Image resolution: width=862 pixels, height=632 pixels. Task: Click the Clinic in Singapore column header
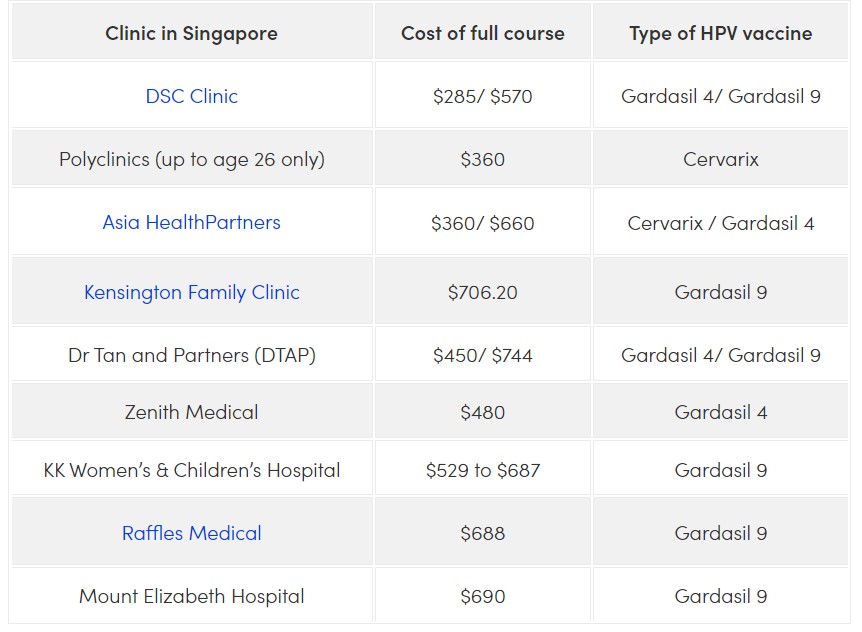pyautogui.click(x=191, y=34)
